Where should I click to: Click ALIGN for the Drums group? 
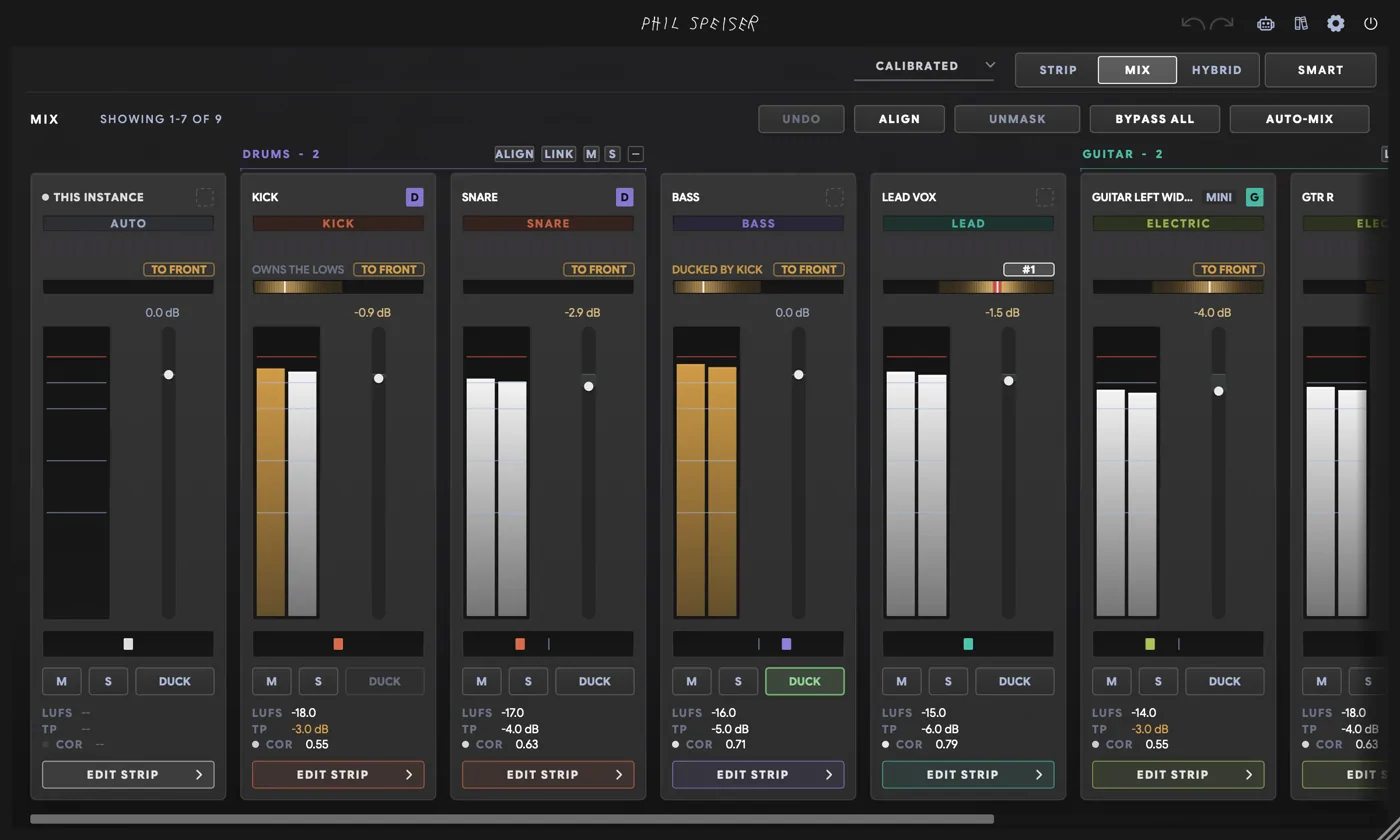(514, 154)
